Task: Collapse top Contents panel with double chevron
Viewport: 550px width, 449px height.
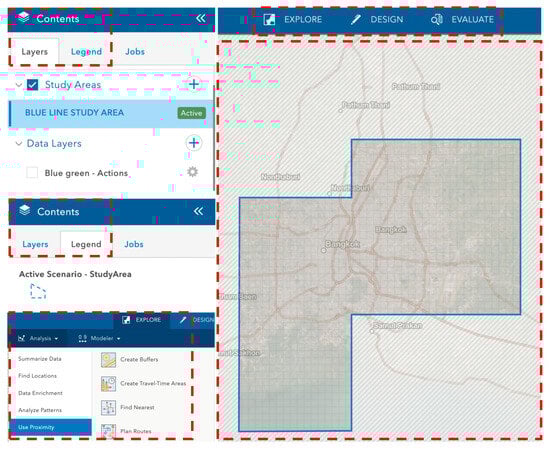Action: click(x=201, y=18)
